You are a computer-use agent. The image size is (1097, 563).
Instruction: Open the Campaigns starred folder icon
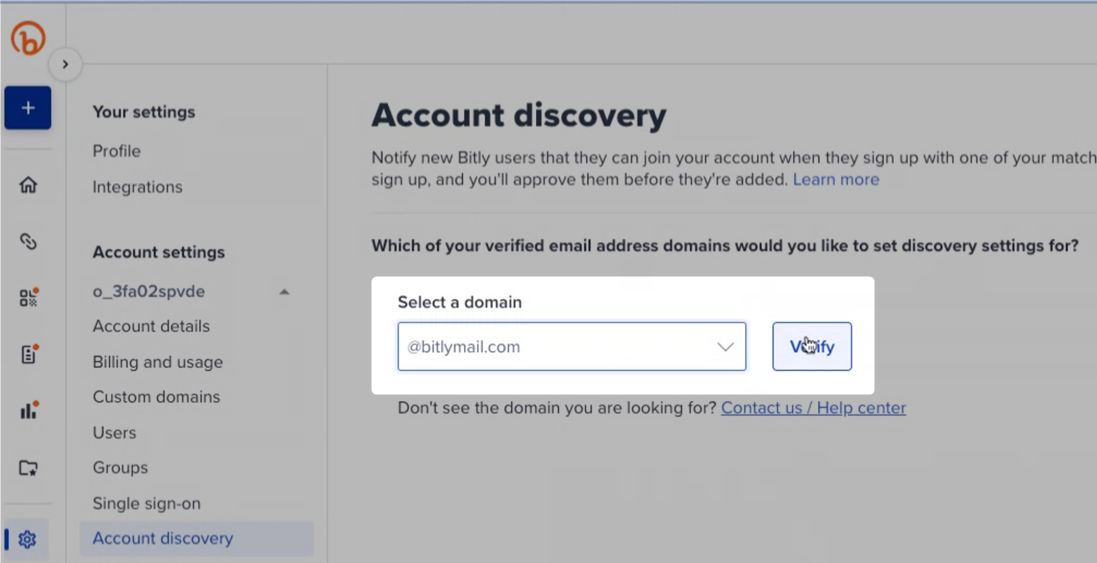click(28, 468)
